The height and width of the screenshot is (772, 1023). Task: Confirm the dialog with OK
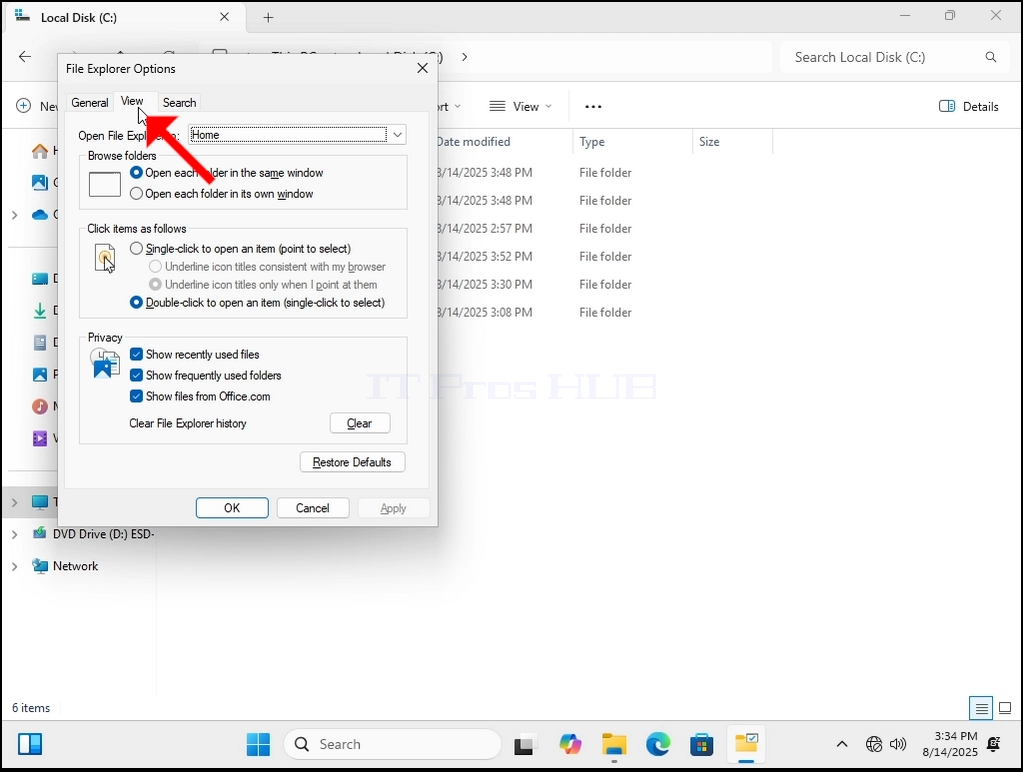(x=232, y=508)
